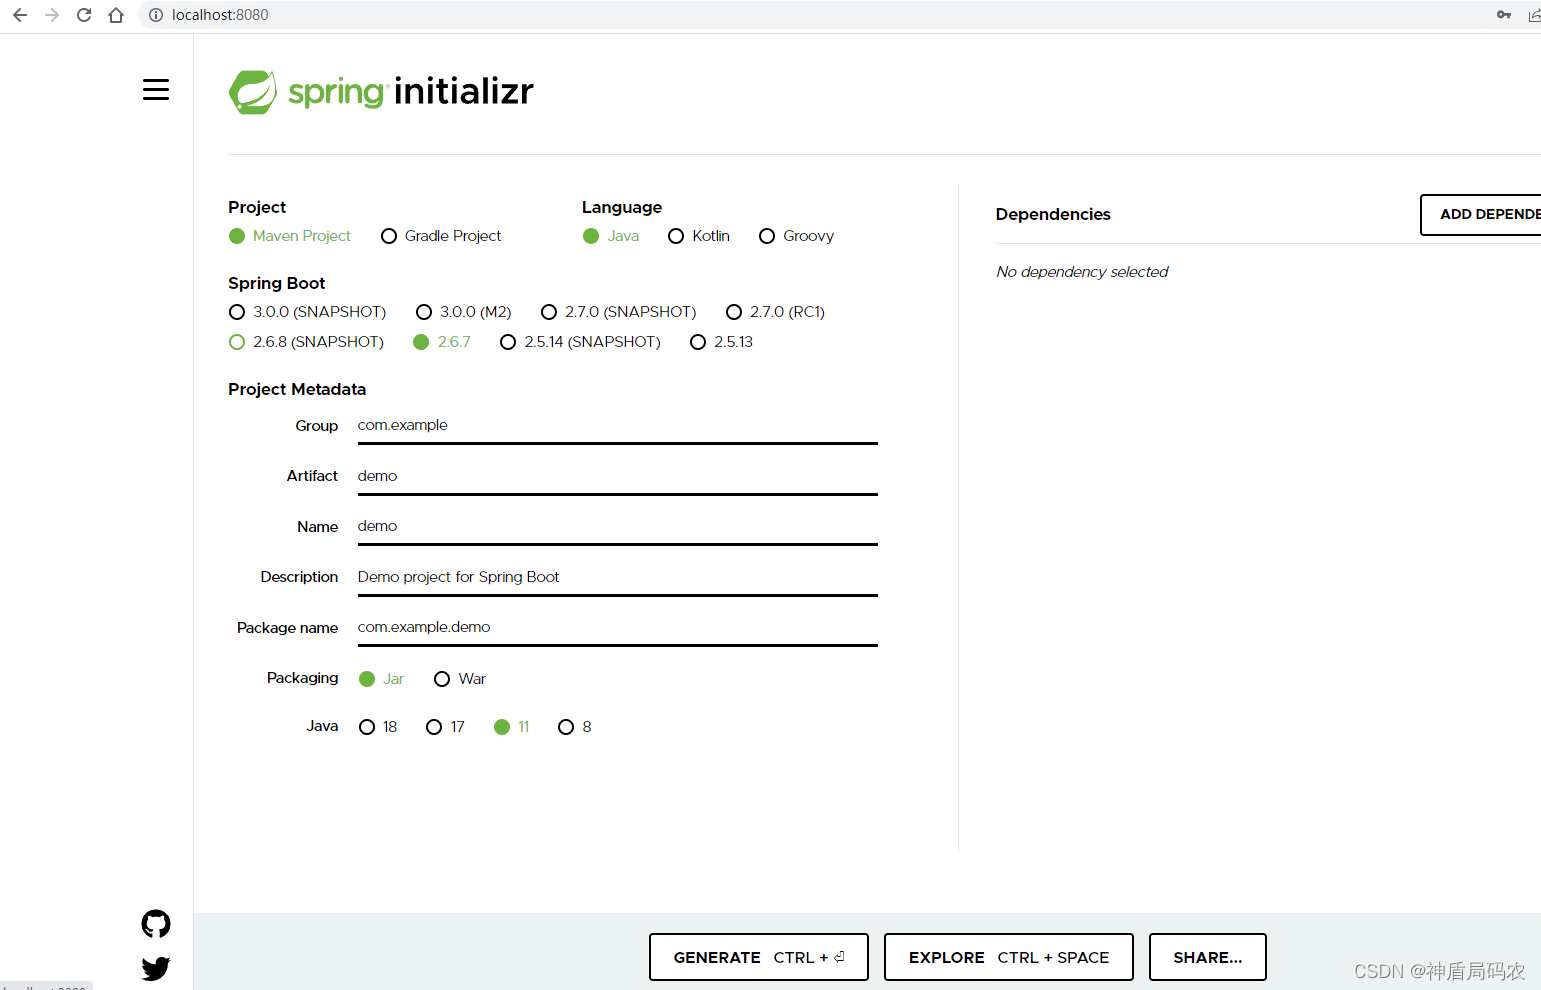Choose Kotlin language
This screenshot has width=1541, height=990.
pos(699,236)
